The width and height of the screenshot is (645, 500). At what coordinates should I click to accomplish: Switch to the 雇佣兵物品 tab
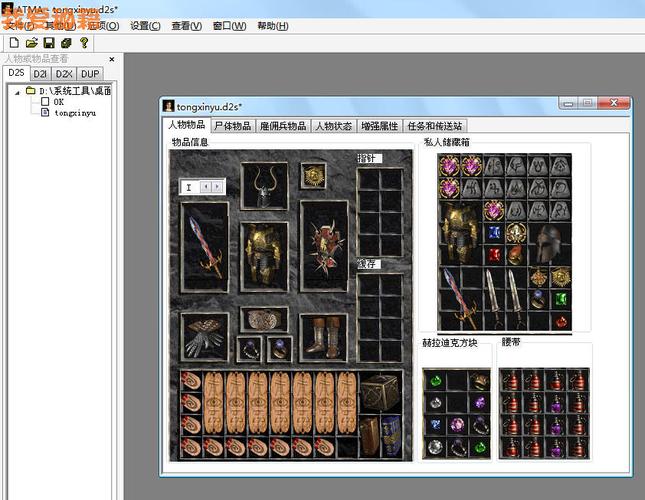coord(283,126)
